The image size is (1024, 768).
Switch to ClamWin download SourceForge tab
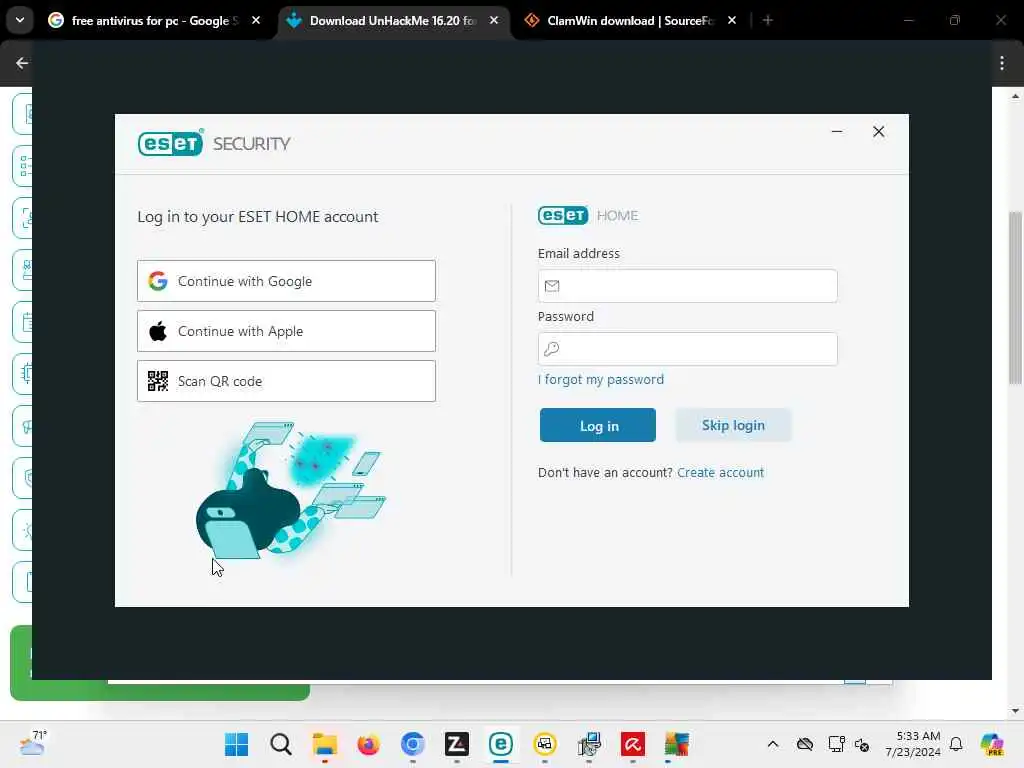(630, 20)
